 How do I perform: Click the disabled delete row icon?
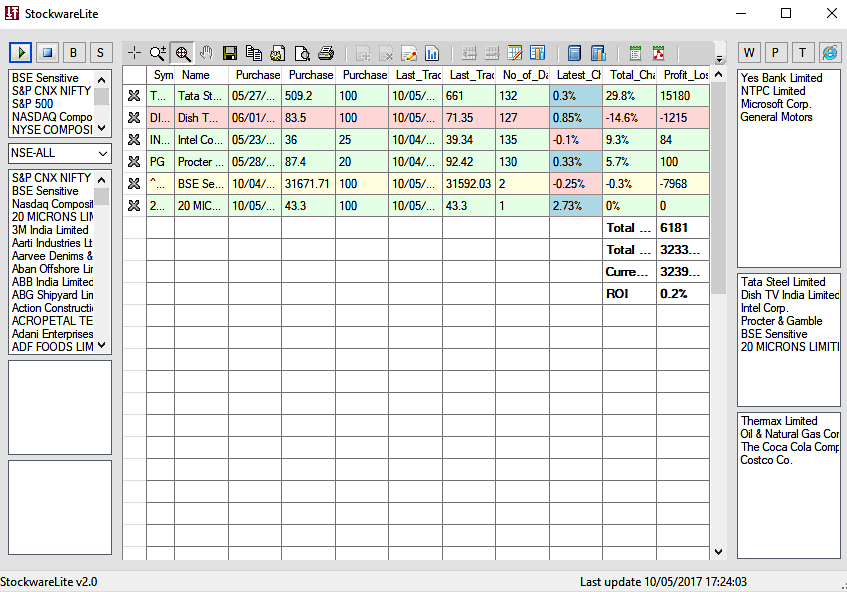[x=386, y=53]
